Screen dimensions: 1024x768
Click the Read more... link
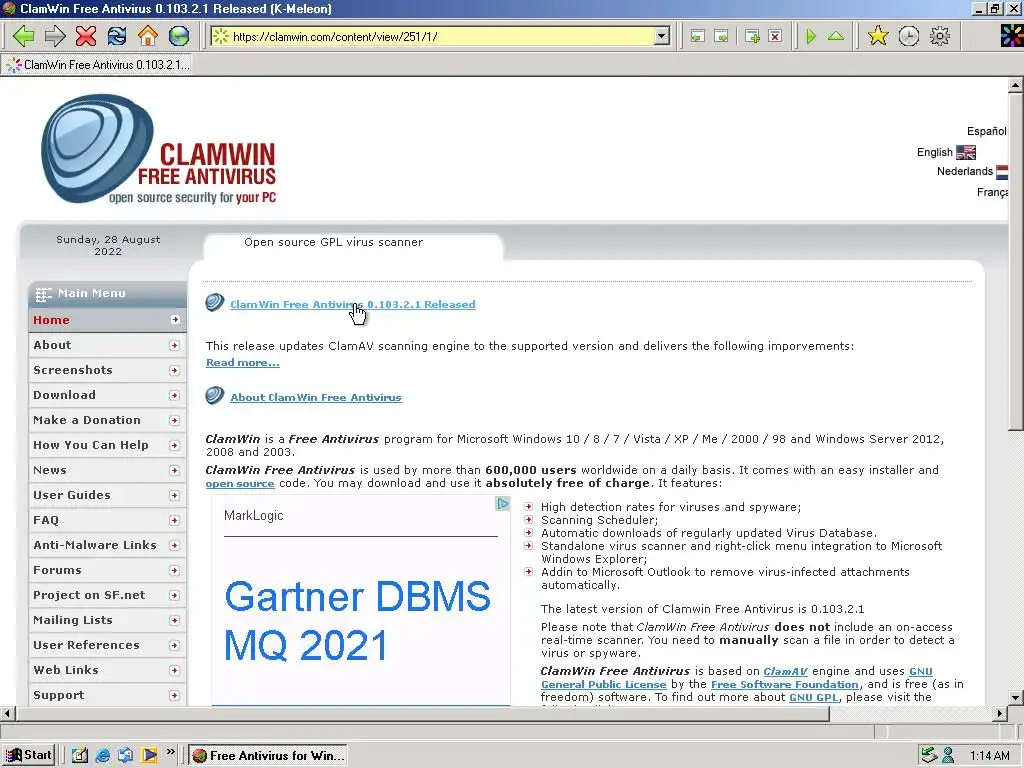[x=243, y=362]
